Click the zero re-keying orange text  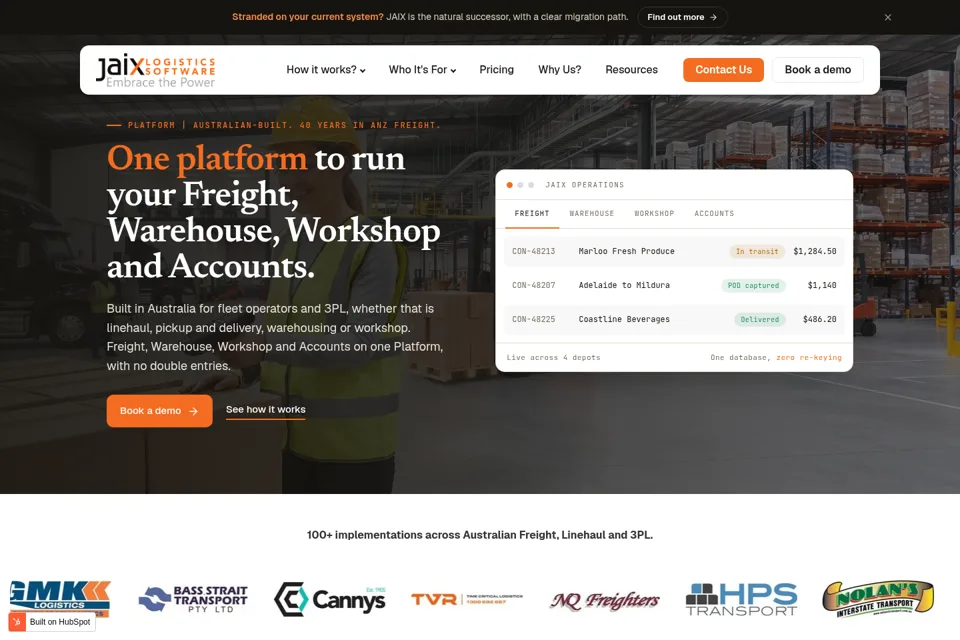tap(809, 358)
